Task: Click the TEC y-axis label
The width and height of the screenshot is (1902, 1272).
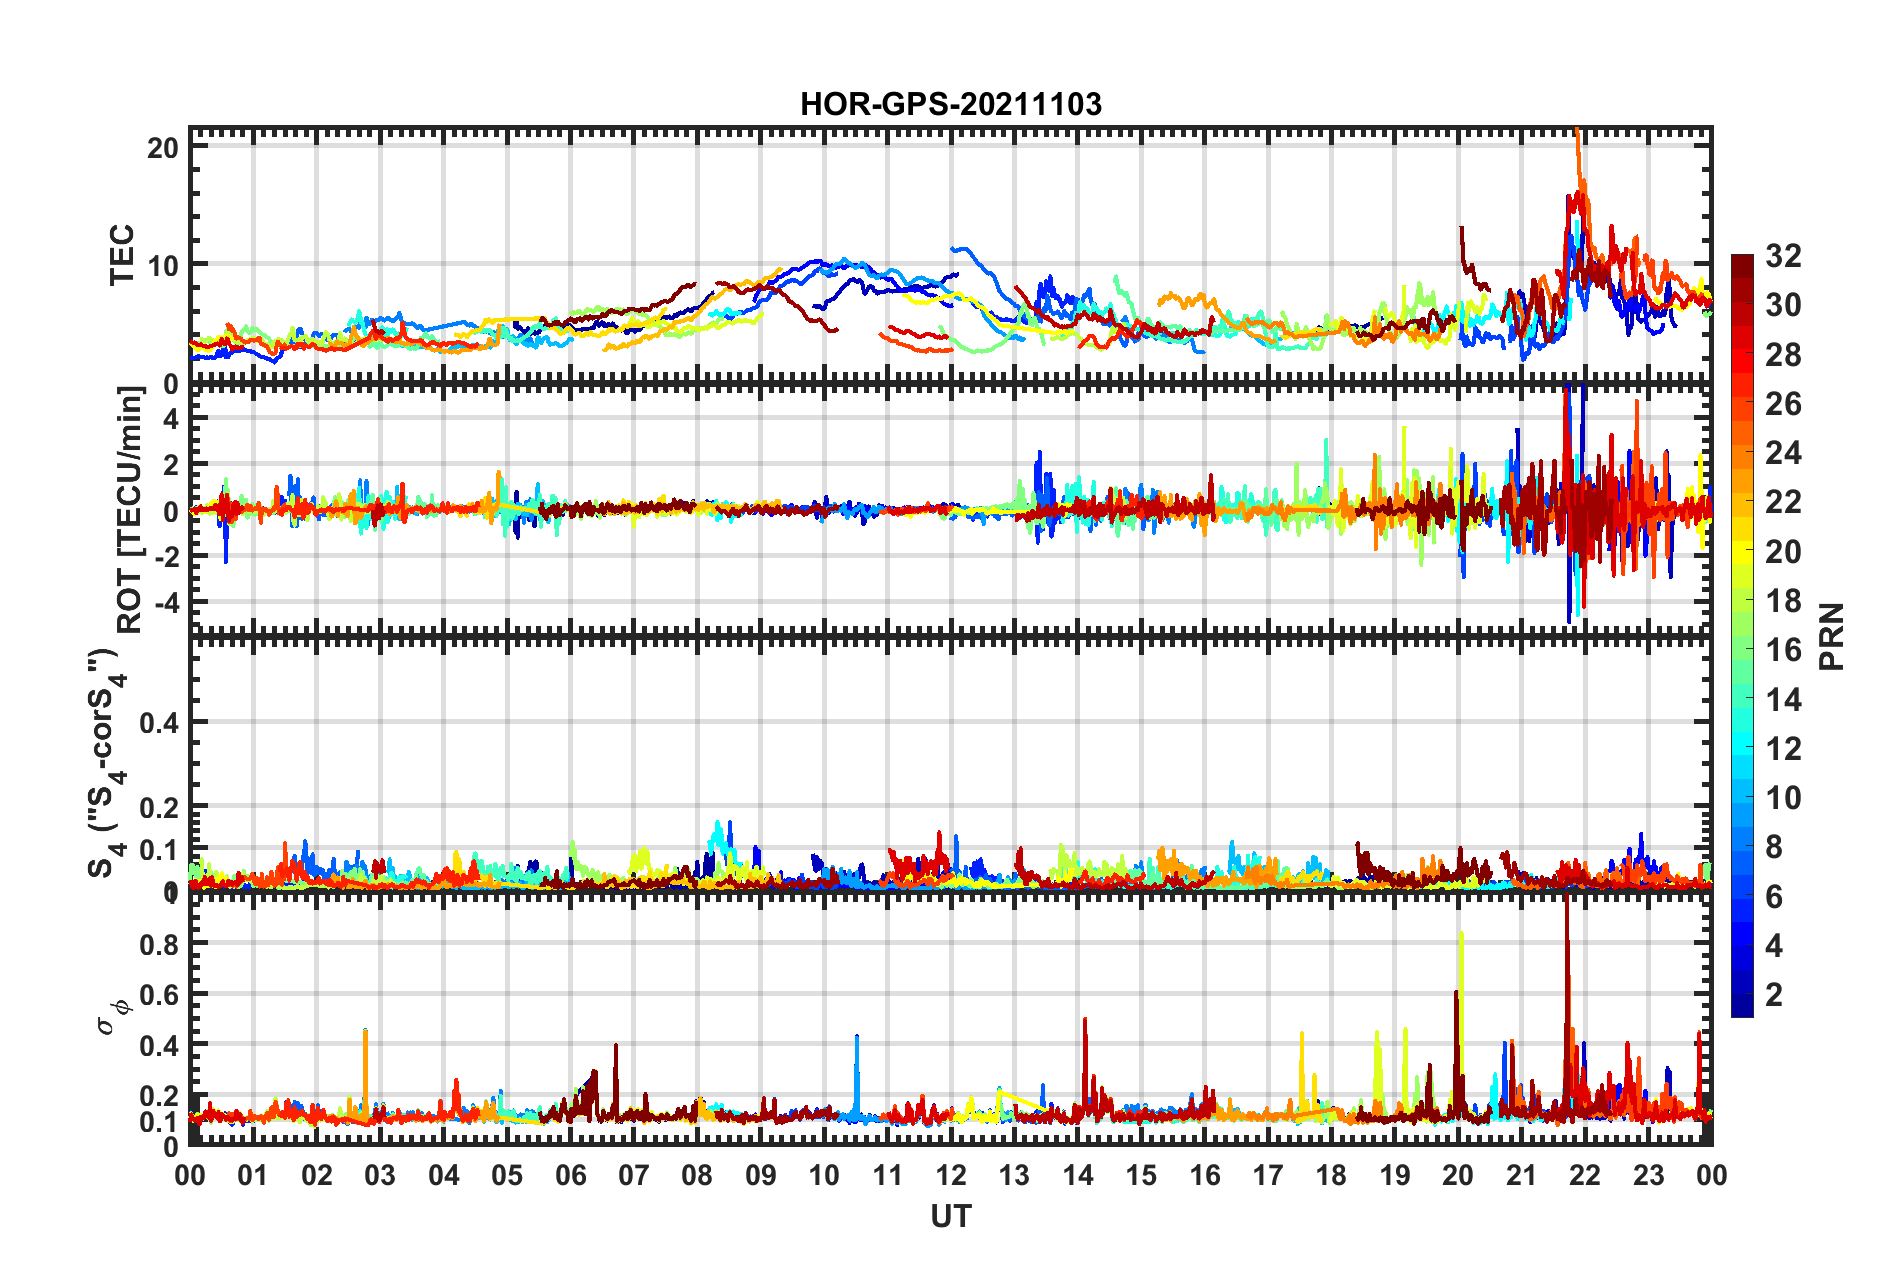Action: click(x=121, y=256)
